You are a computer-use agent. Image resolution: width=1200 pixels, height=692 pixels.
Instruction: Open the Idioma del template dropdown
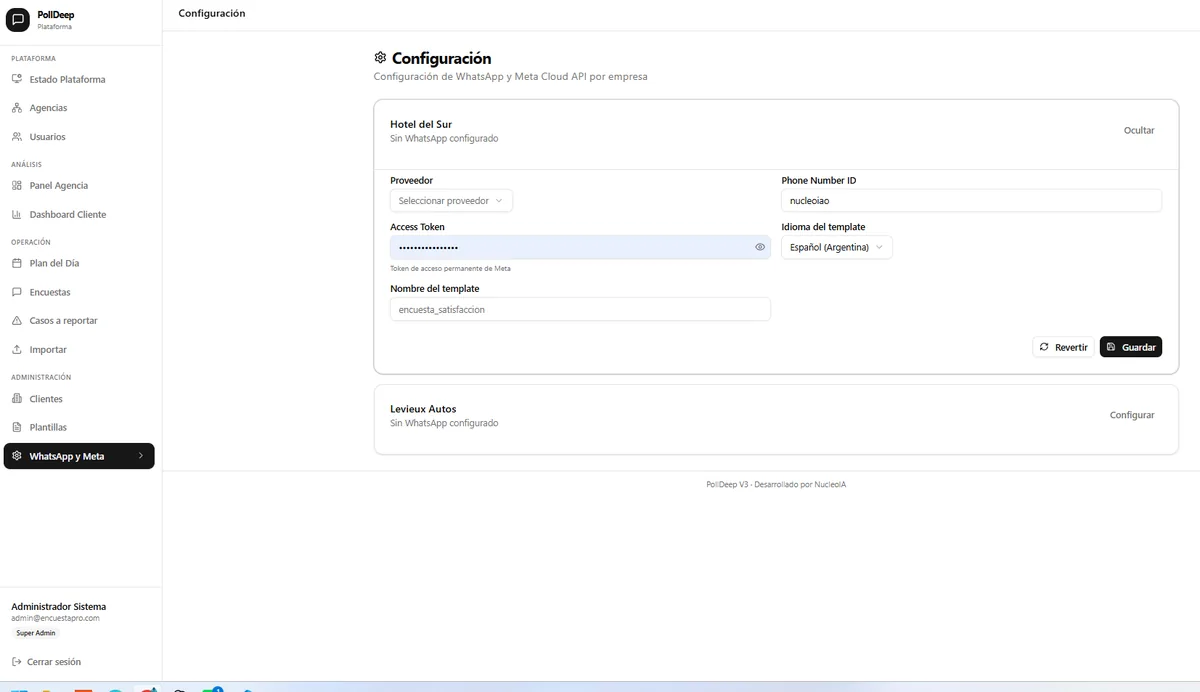point(837,247)
